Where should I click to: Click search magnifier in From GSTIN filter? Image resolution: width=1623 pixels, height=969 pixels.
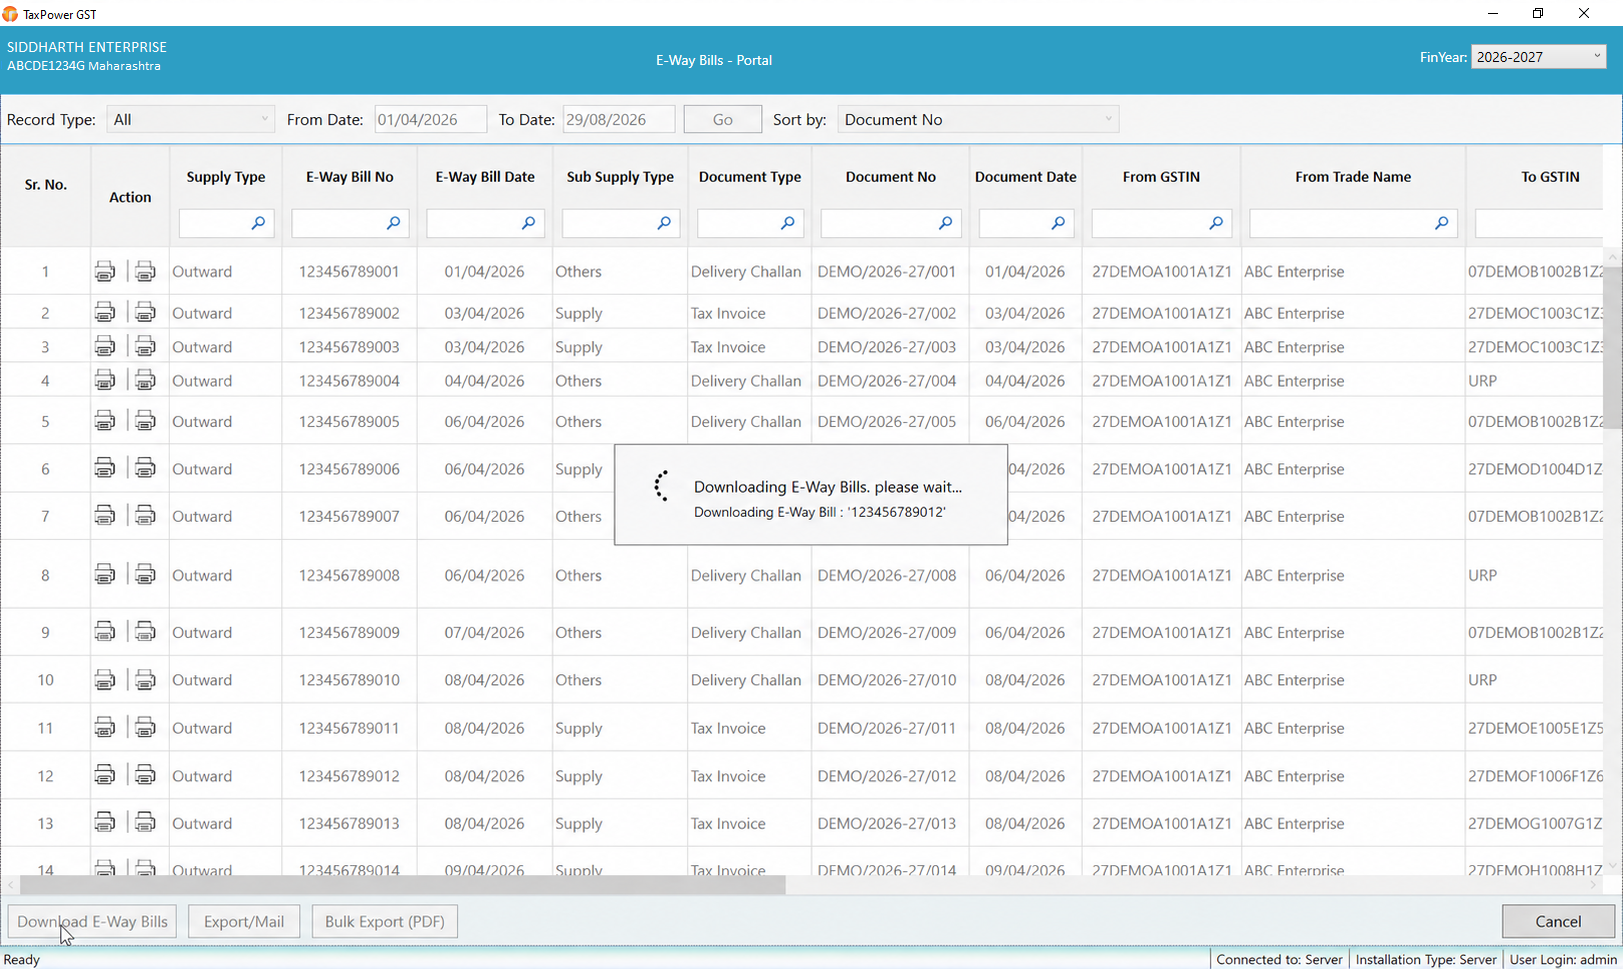pyautogui.click(x=1216, y=223)
